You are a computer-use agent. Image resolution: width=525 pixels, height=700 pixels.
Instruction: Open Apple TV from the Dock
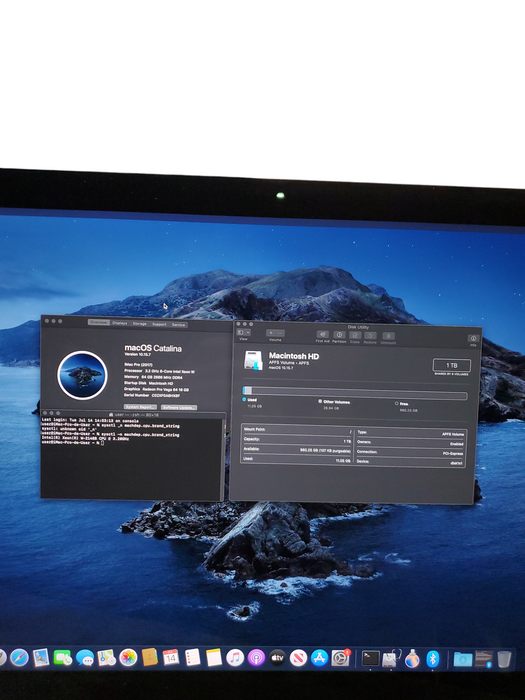[277, 658]
